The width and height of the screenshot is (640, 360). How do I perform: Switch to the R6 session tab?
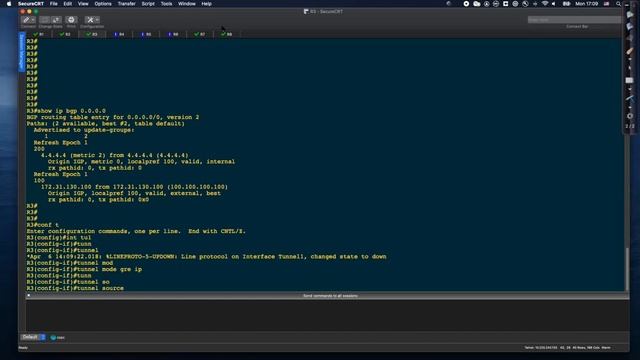tap(173, 34)
